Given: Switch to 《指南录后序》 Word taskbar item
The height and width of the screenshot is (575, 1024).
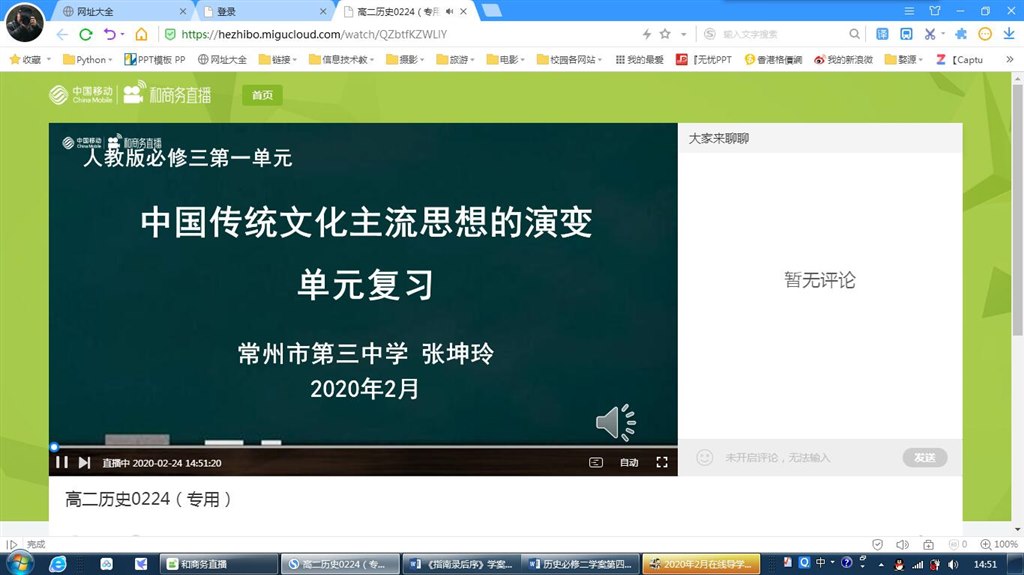Looking at the screenshot, I should click(462, 564).
